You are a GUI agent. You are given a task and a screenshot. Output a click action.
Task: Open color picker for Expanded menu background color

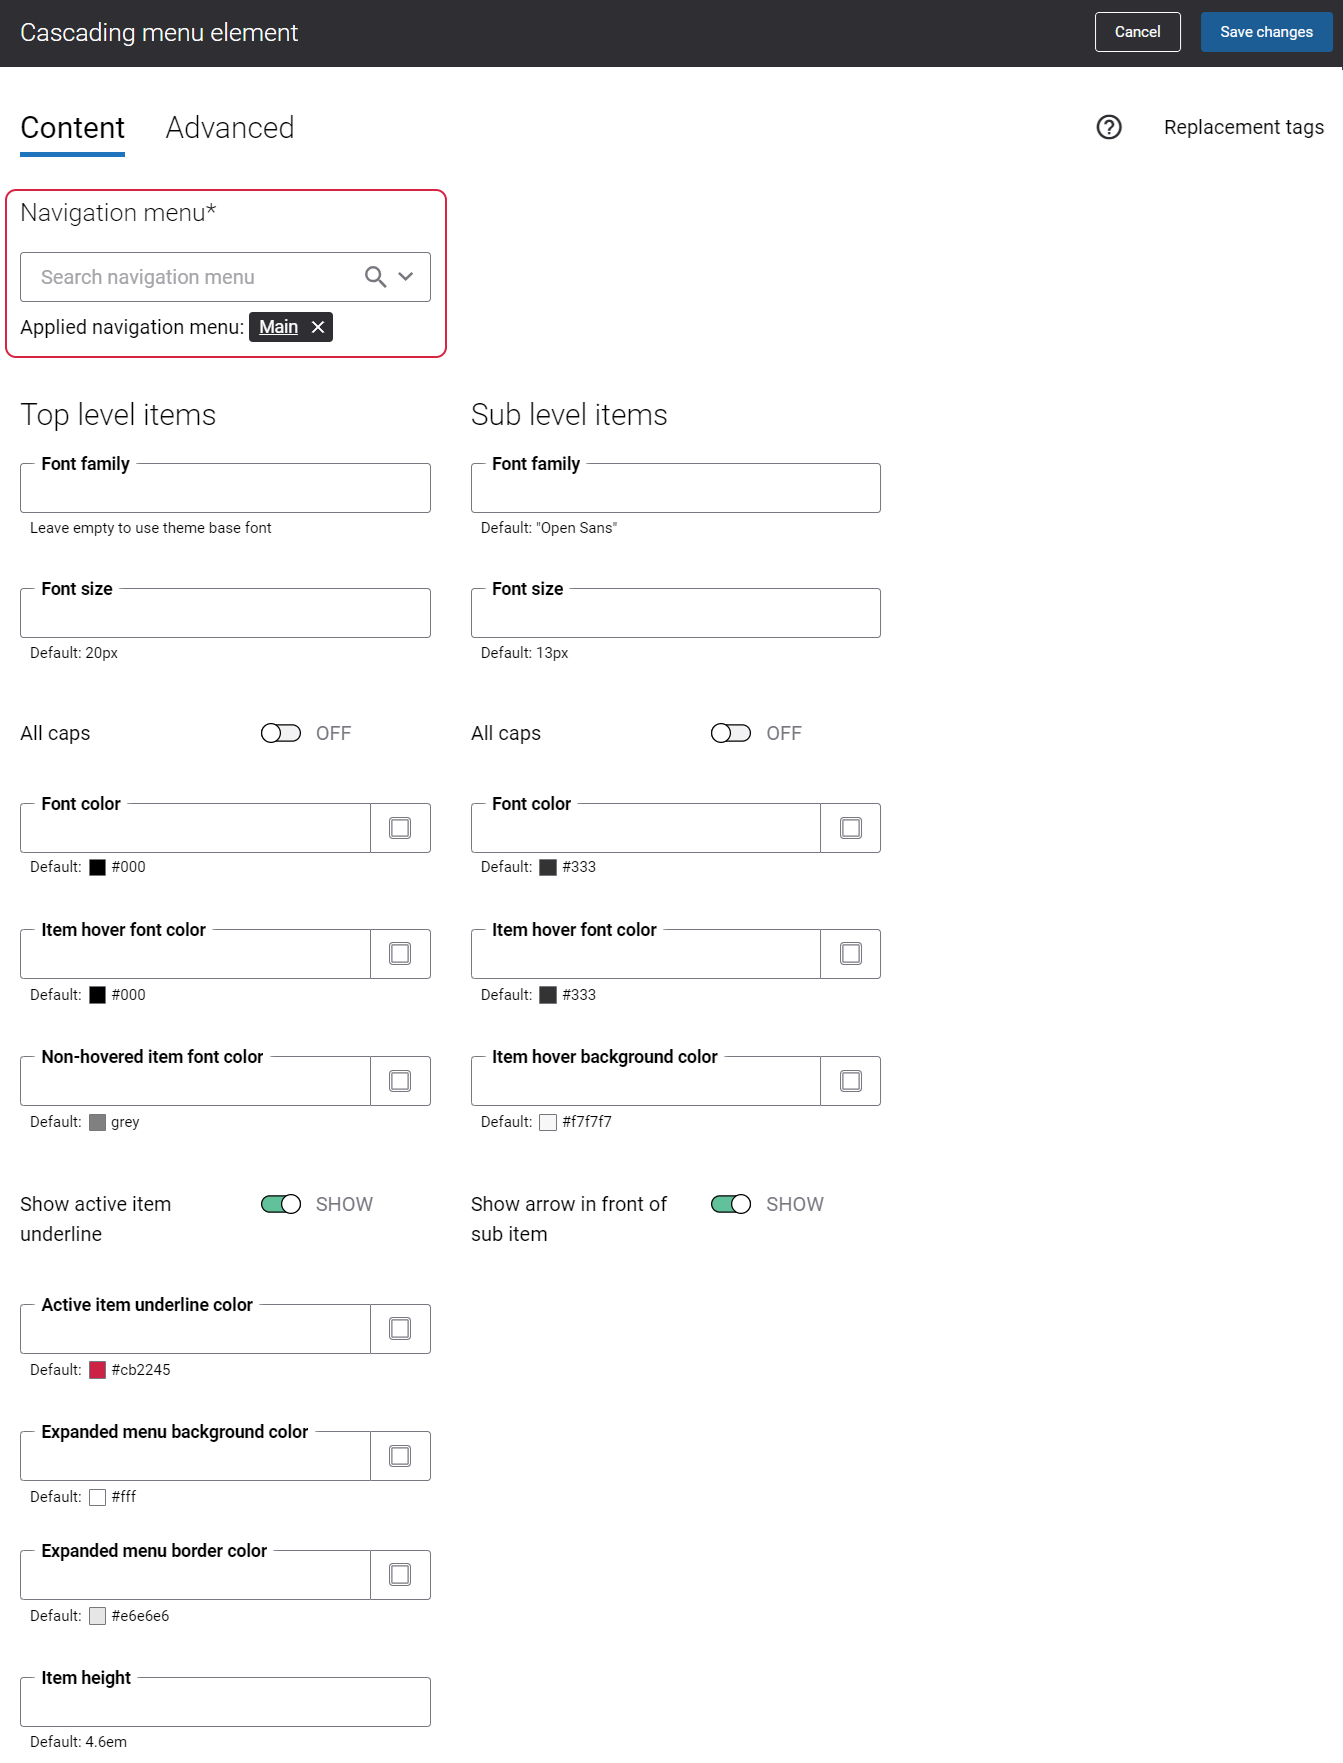point(400,1456)
